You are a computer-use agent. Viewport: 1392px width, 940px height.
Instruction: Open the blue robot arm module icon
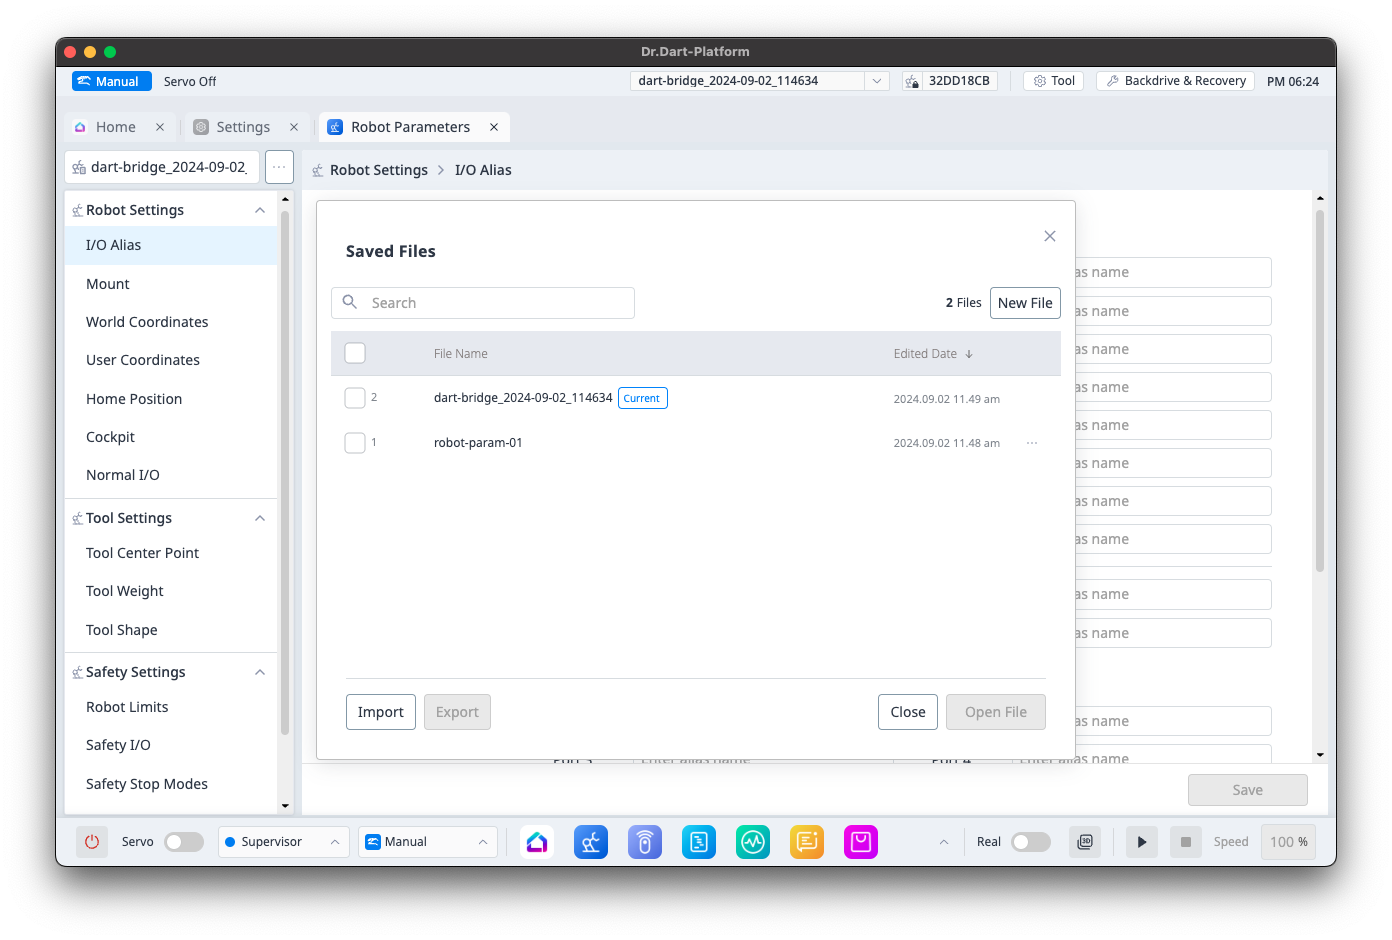click(x=591, y=842)
